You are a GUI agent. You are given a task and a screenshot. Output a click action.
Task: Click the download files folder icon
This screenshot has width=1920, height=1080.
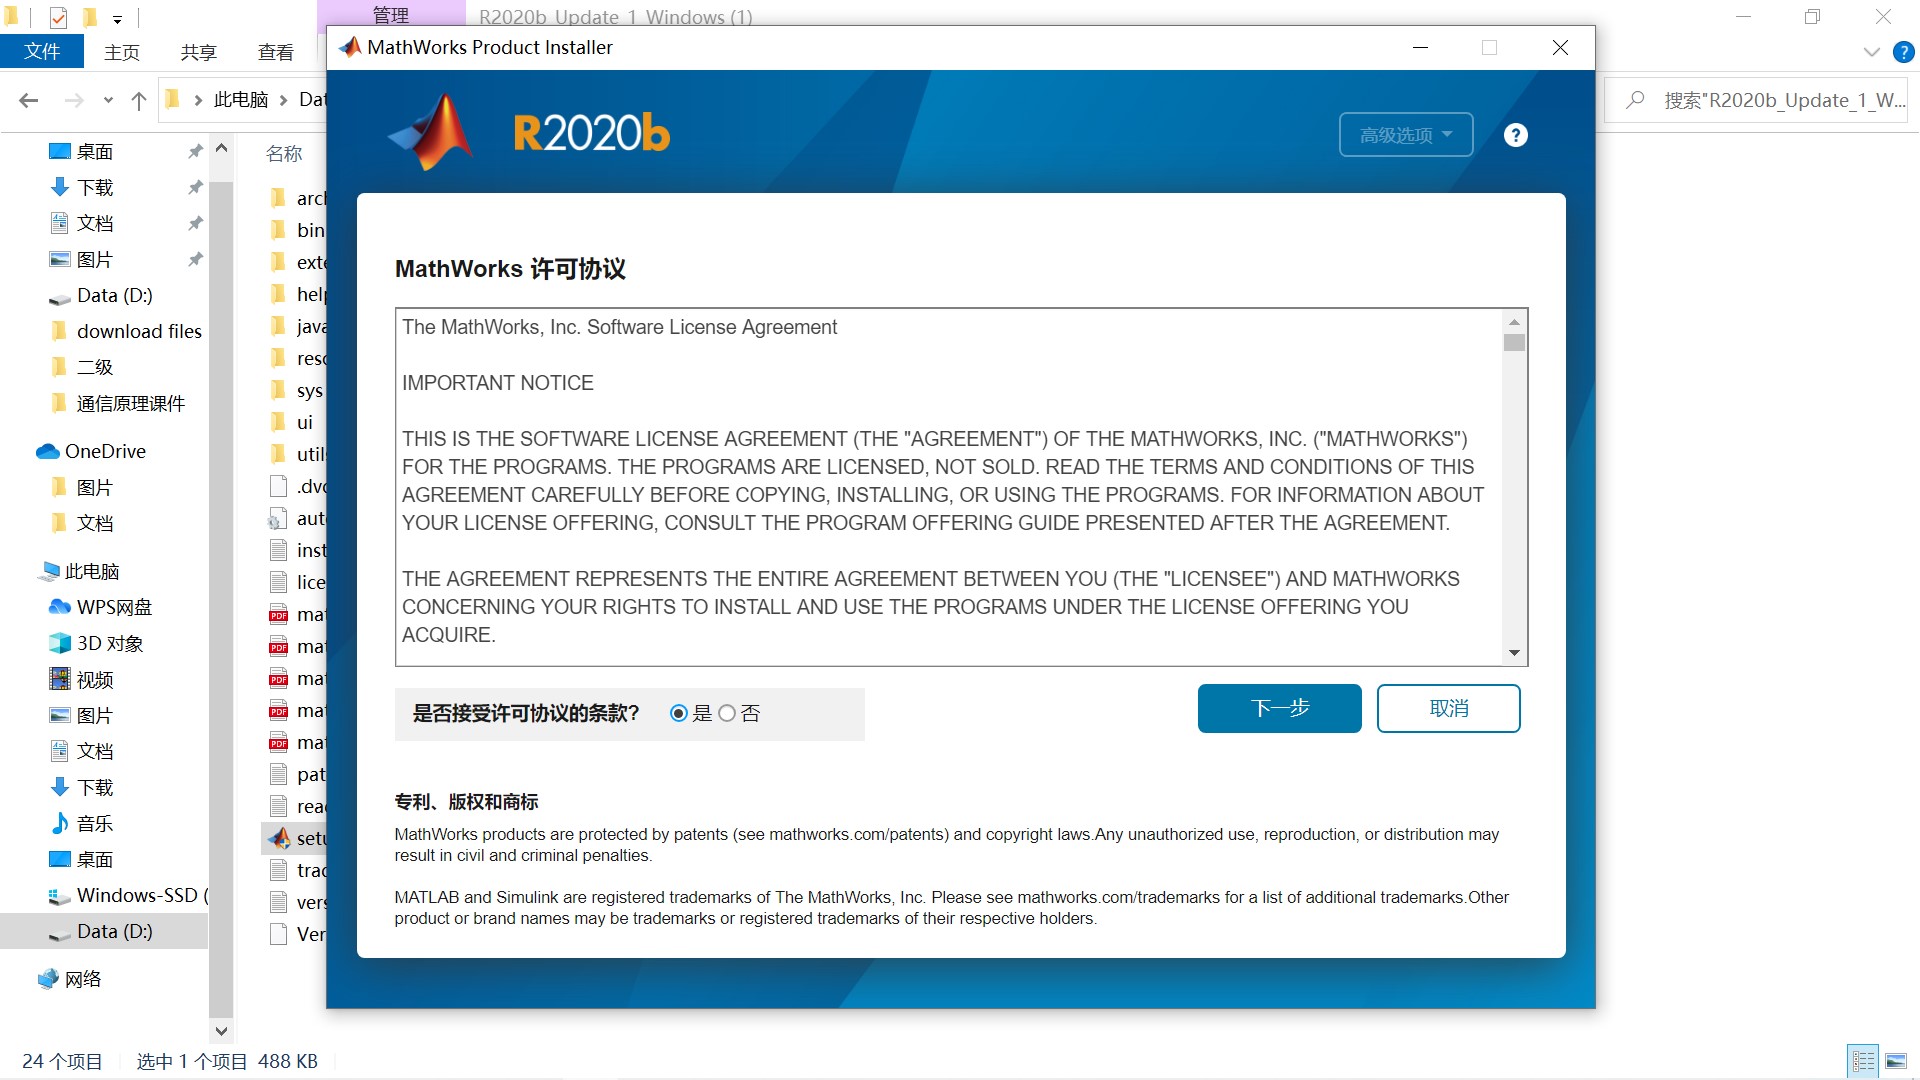point(60,331)
